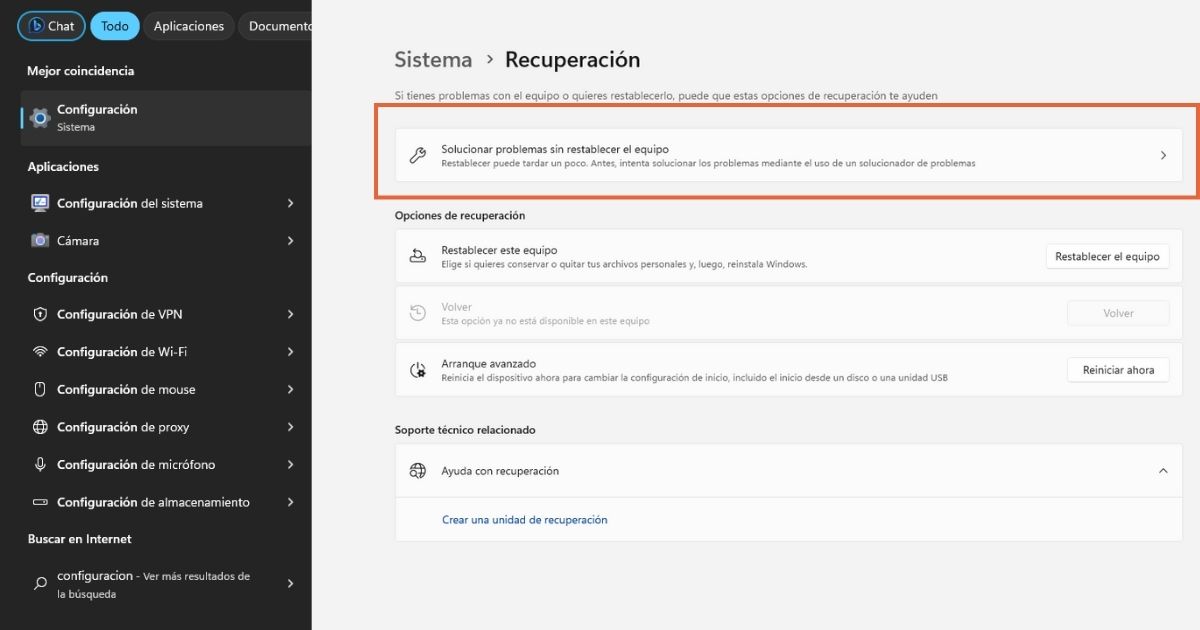Screen dimensions: 1200x630
Task: Select the Restablecer este equipo row text
Action: coord(624,257)
